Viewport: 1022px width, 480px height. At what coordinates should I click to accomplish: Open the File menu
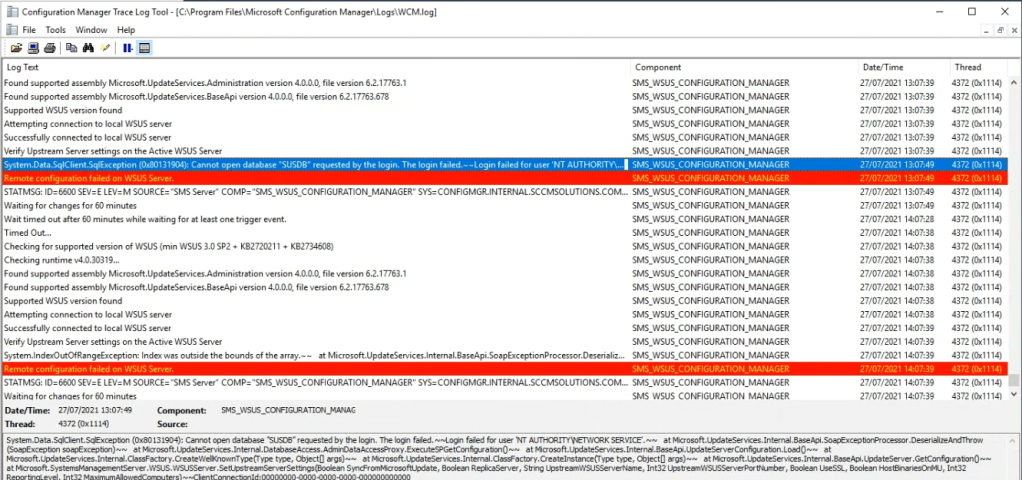29,30
